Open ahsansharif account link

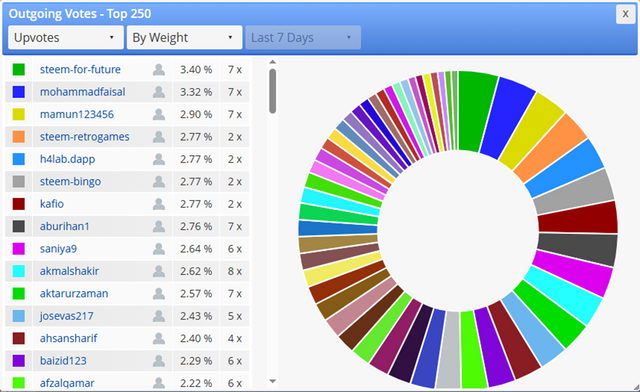pyautogui.click(x=69, y=339)
